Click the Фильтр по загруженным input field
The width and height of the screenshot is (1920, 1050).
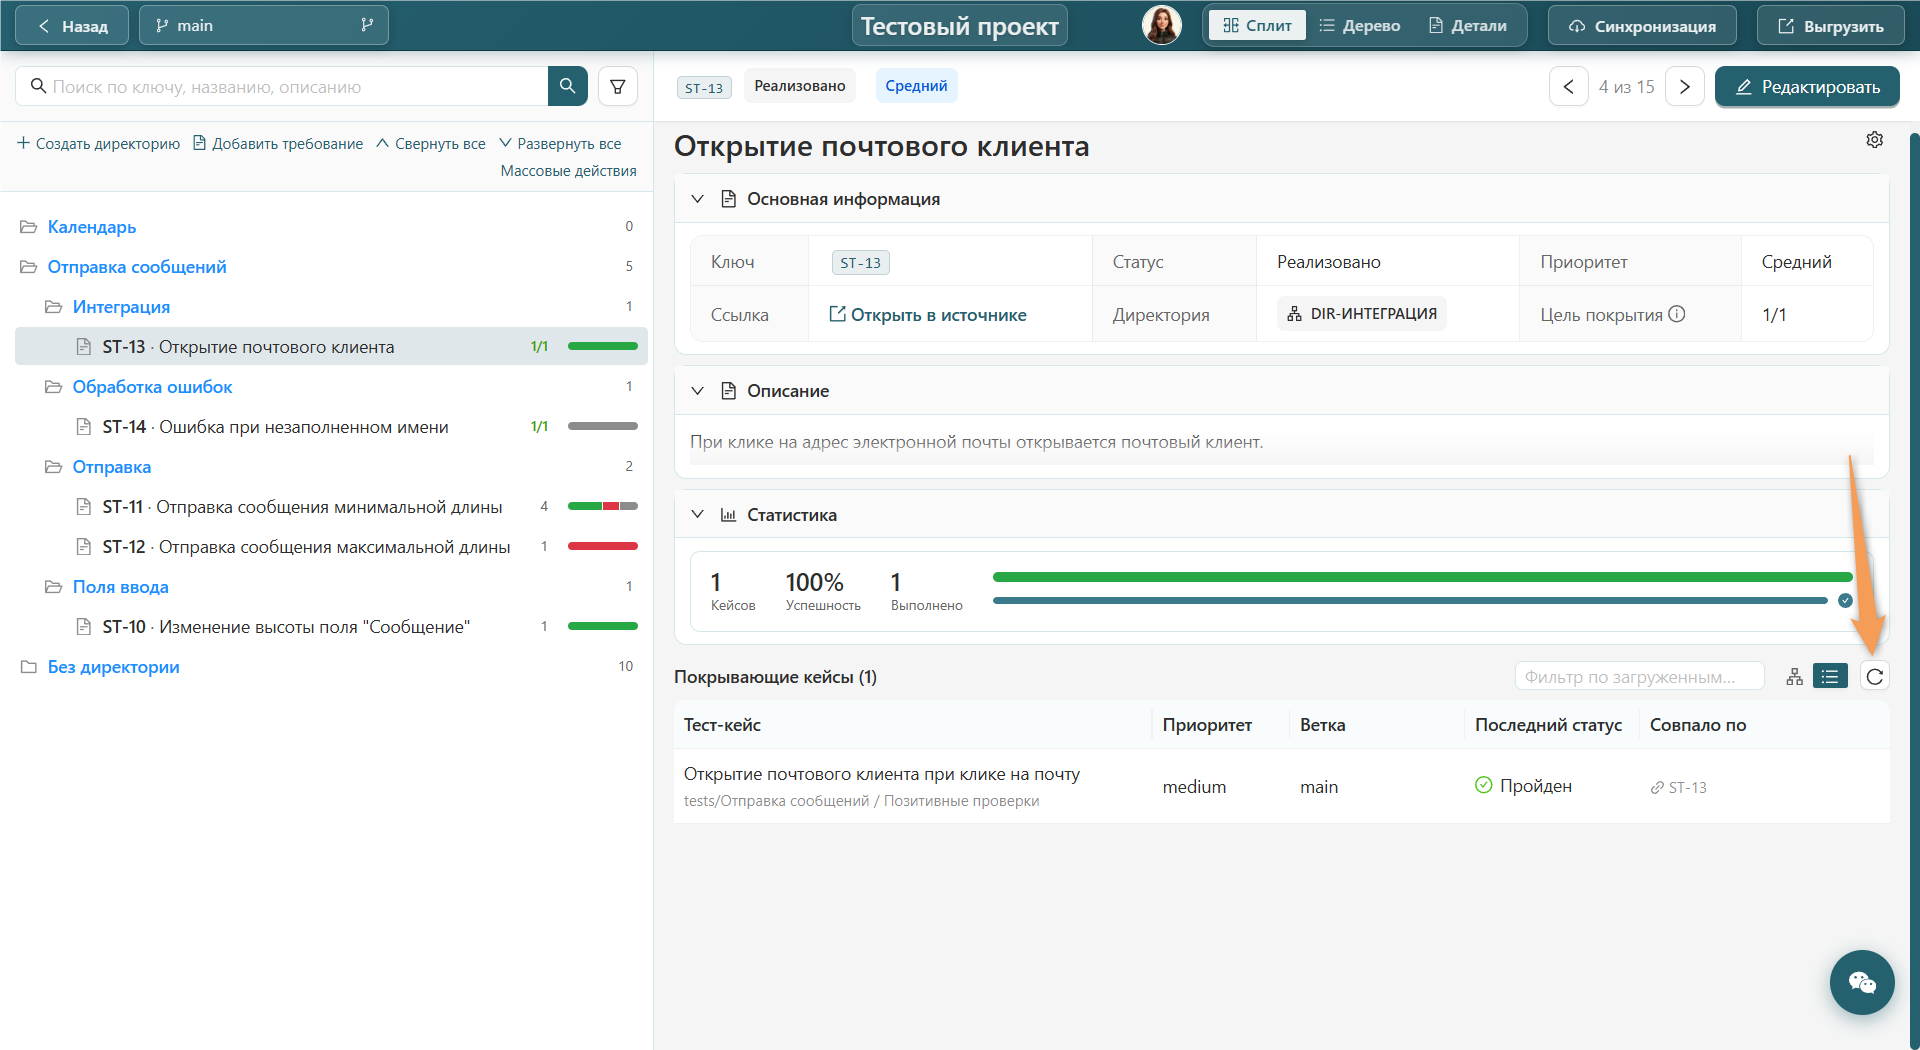(1639, 677)
